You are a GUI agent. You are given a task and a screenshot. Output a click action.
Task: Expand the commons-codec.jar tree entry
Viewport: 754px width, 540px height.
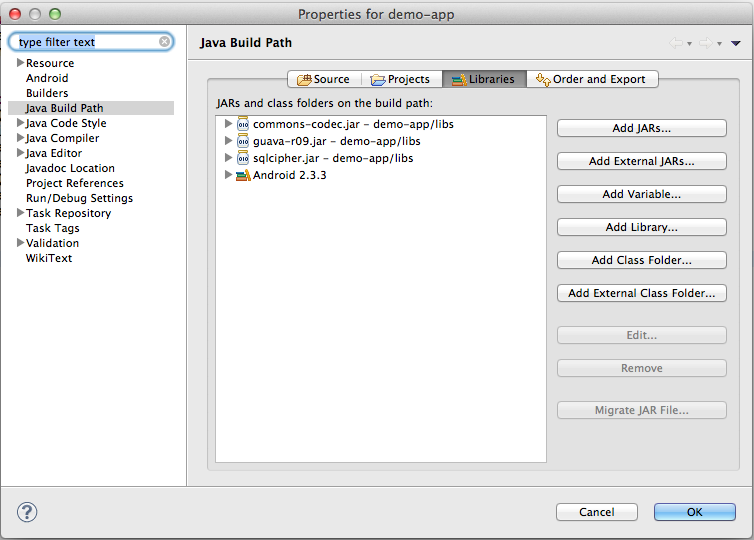pyautogui.click(x=228, y=124)
